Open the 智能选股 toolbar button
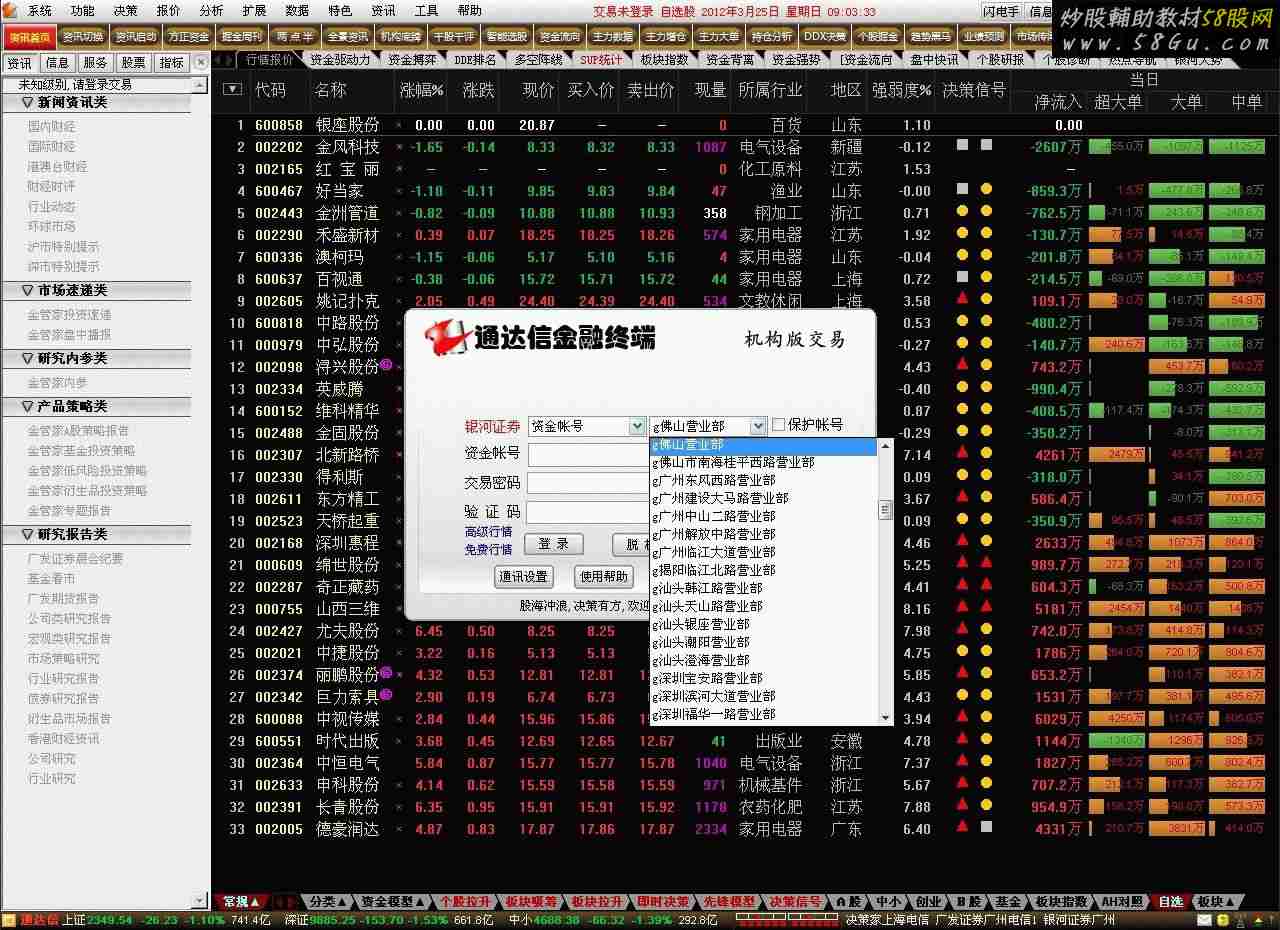 pyautogui.click(x=507, y=37)
